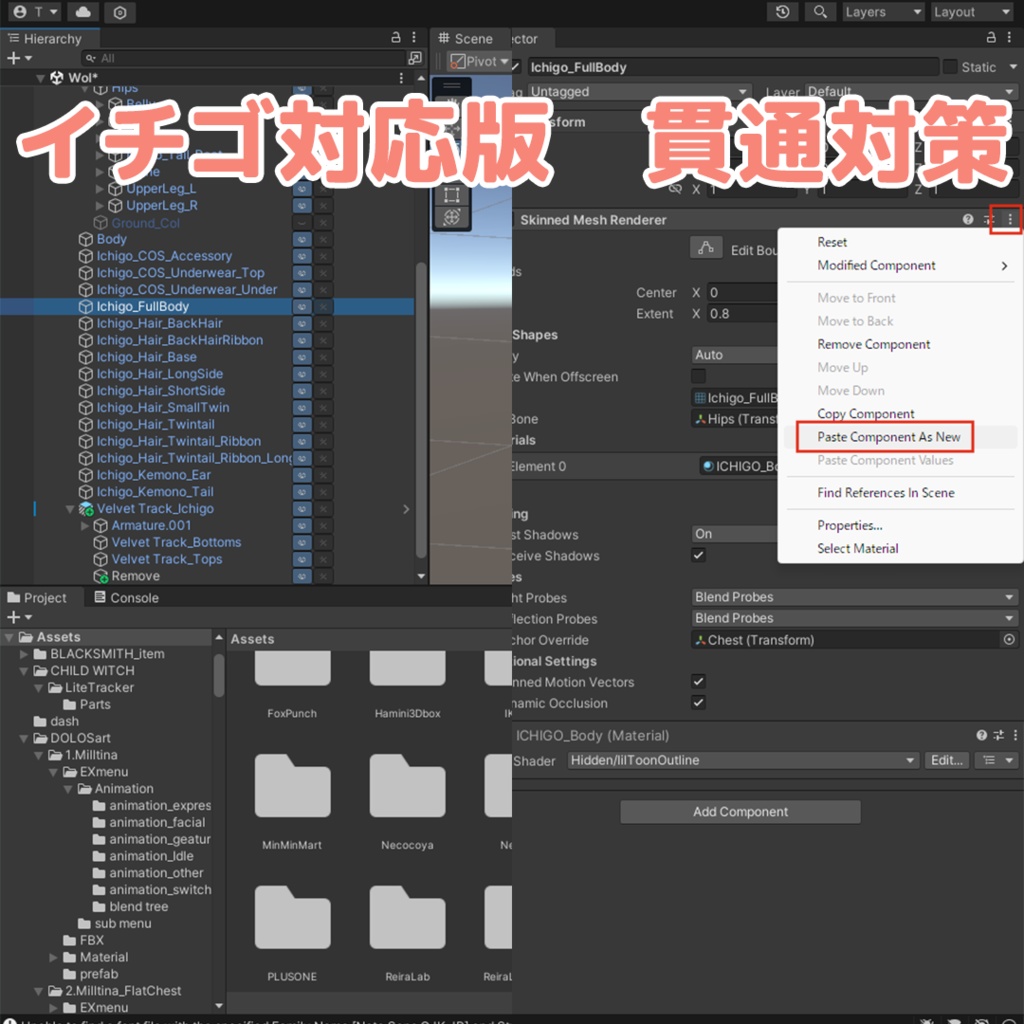Open the FoxPunch folder
Image resolution: width=1024 pixels, height=1024 pixels.
point(292,683)
